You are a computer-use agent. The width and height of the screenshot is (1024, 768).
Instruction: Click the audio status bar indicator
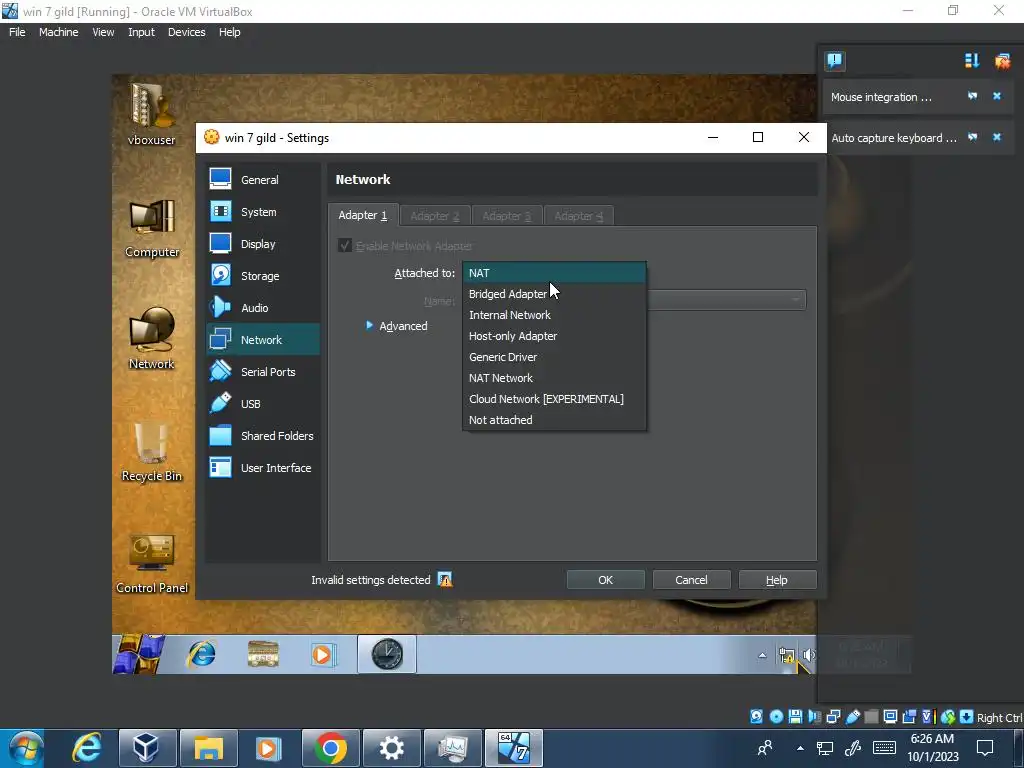[x=815, y=717]
